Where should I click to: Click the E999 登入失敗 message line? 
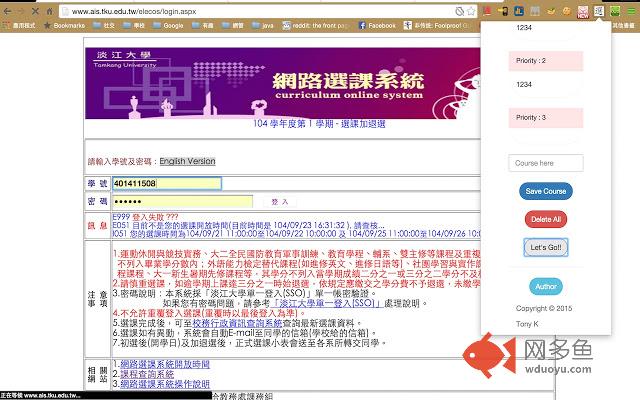coord(145,217)
